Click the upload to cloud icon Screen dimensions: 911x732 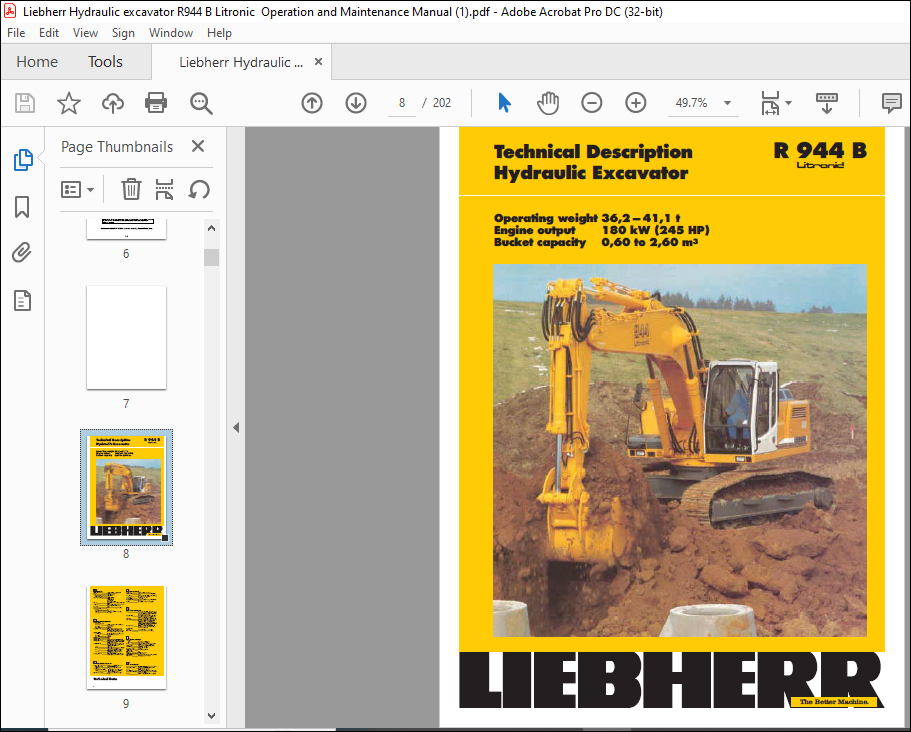[x=113, y=103]
